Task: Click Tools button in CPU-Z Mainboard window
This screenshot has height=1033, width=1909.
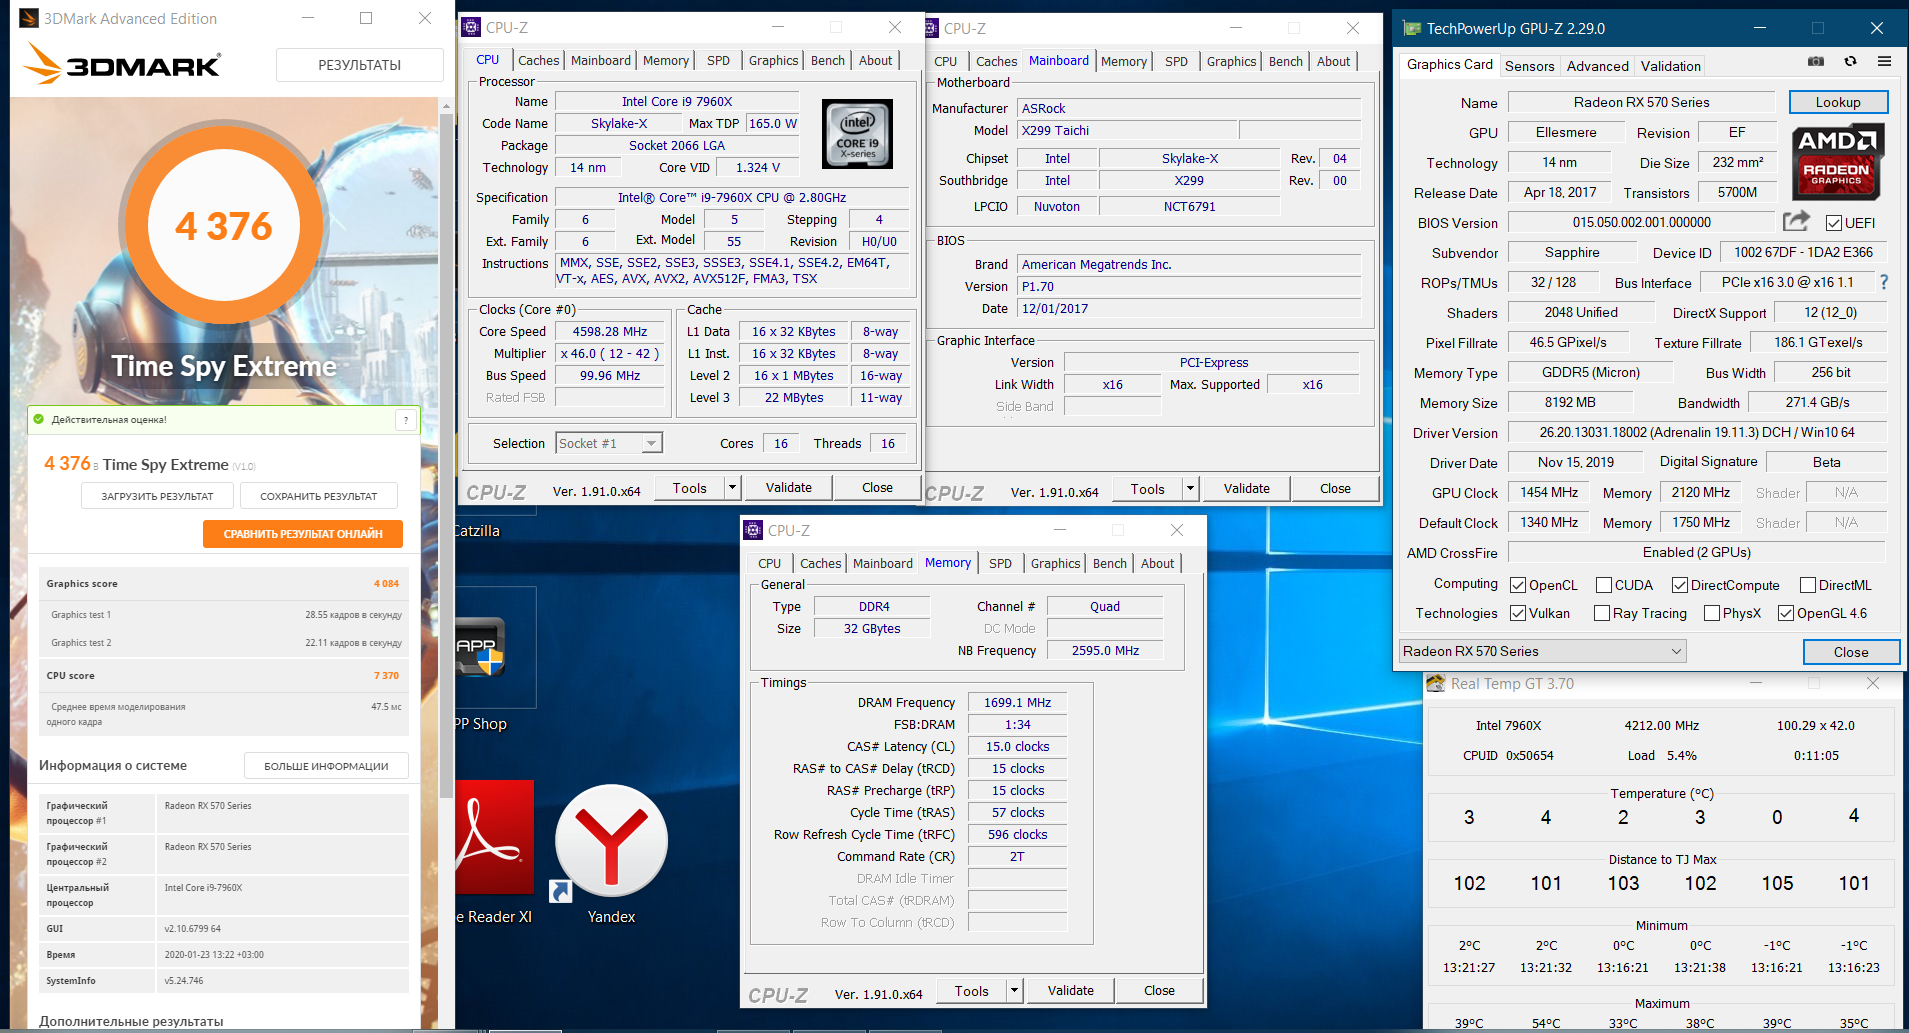Action: click(1148, 489)
